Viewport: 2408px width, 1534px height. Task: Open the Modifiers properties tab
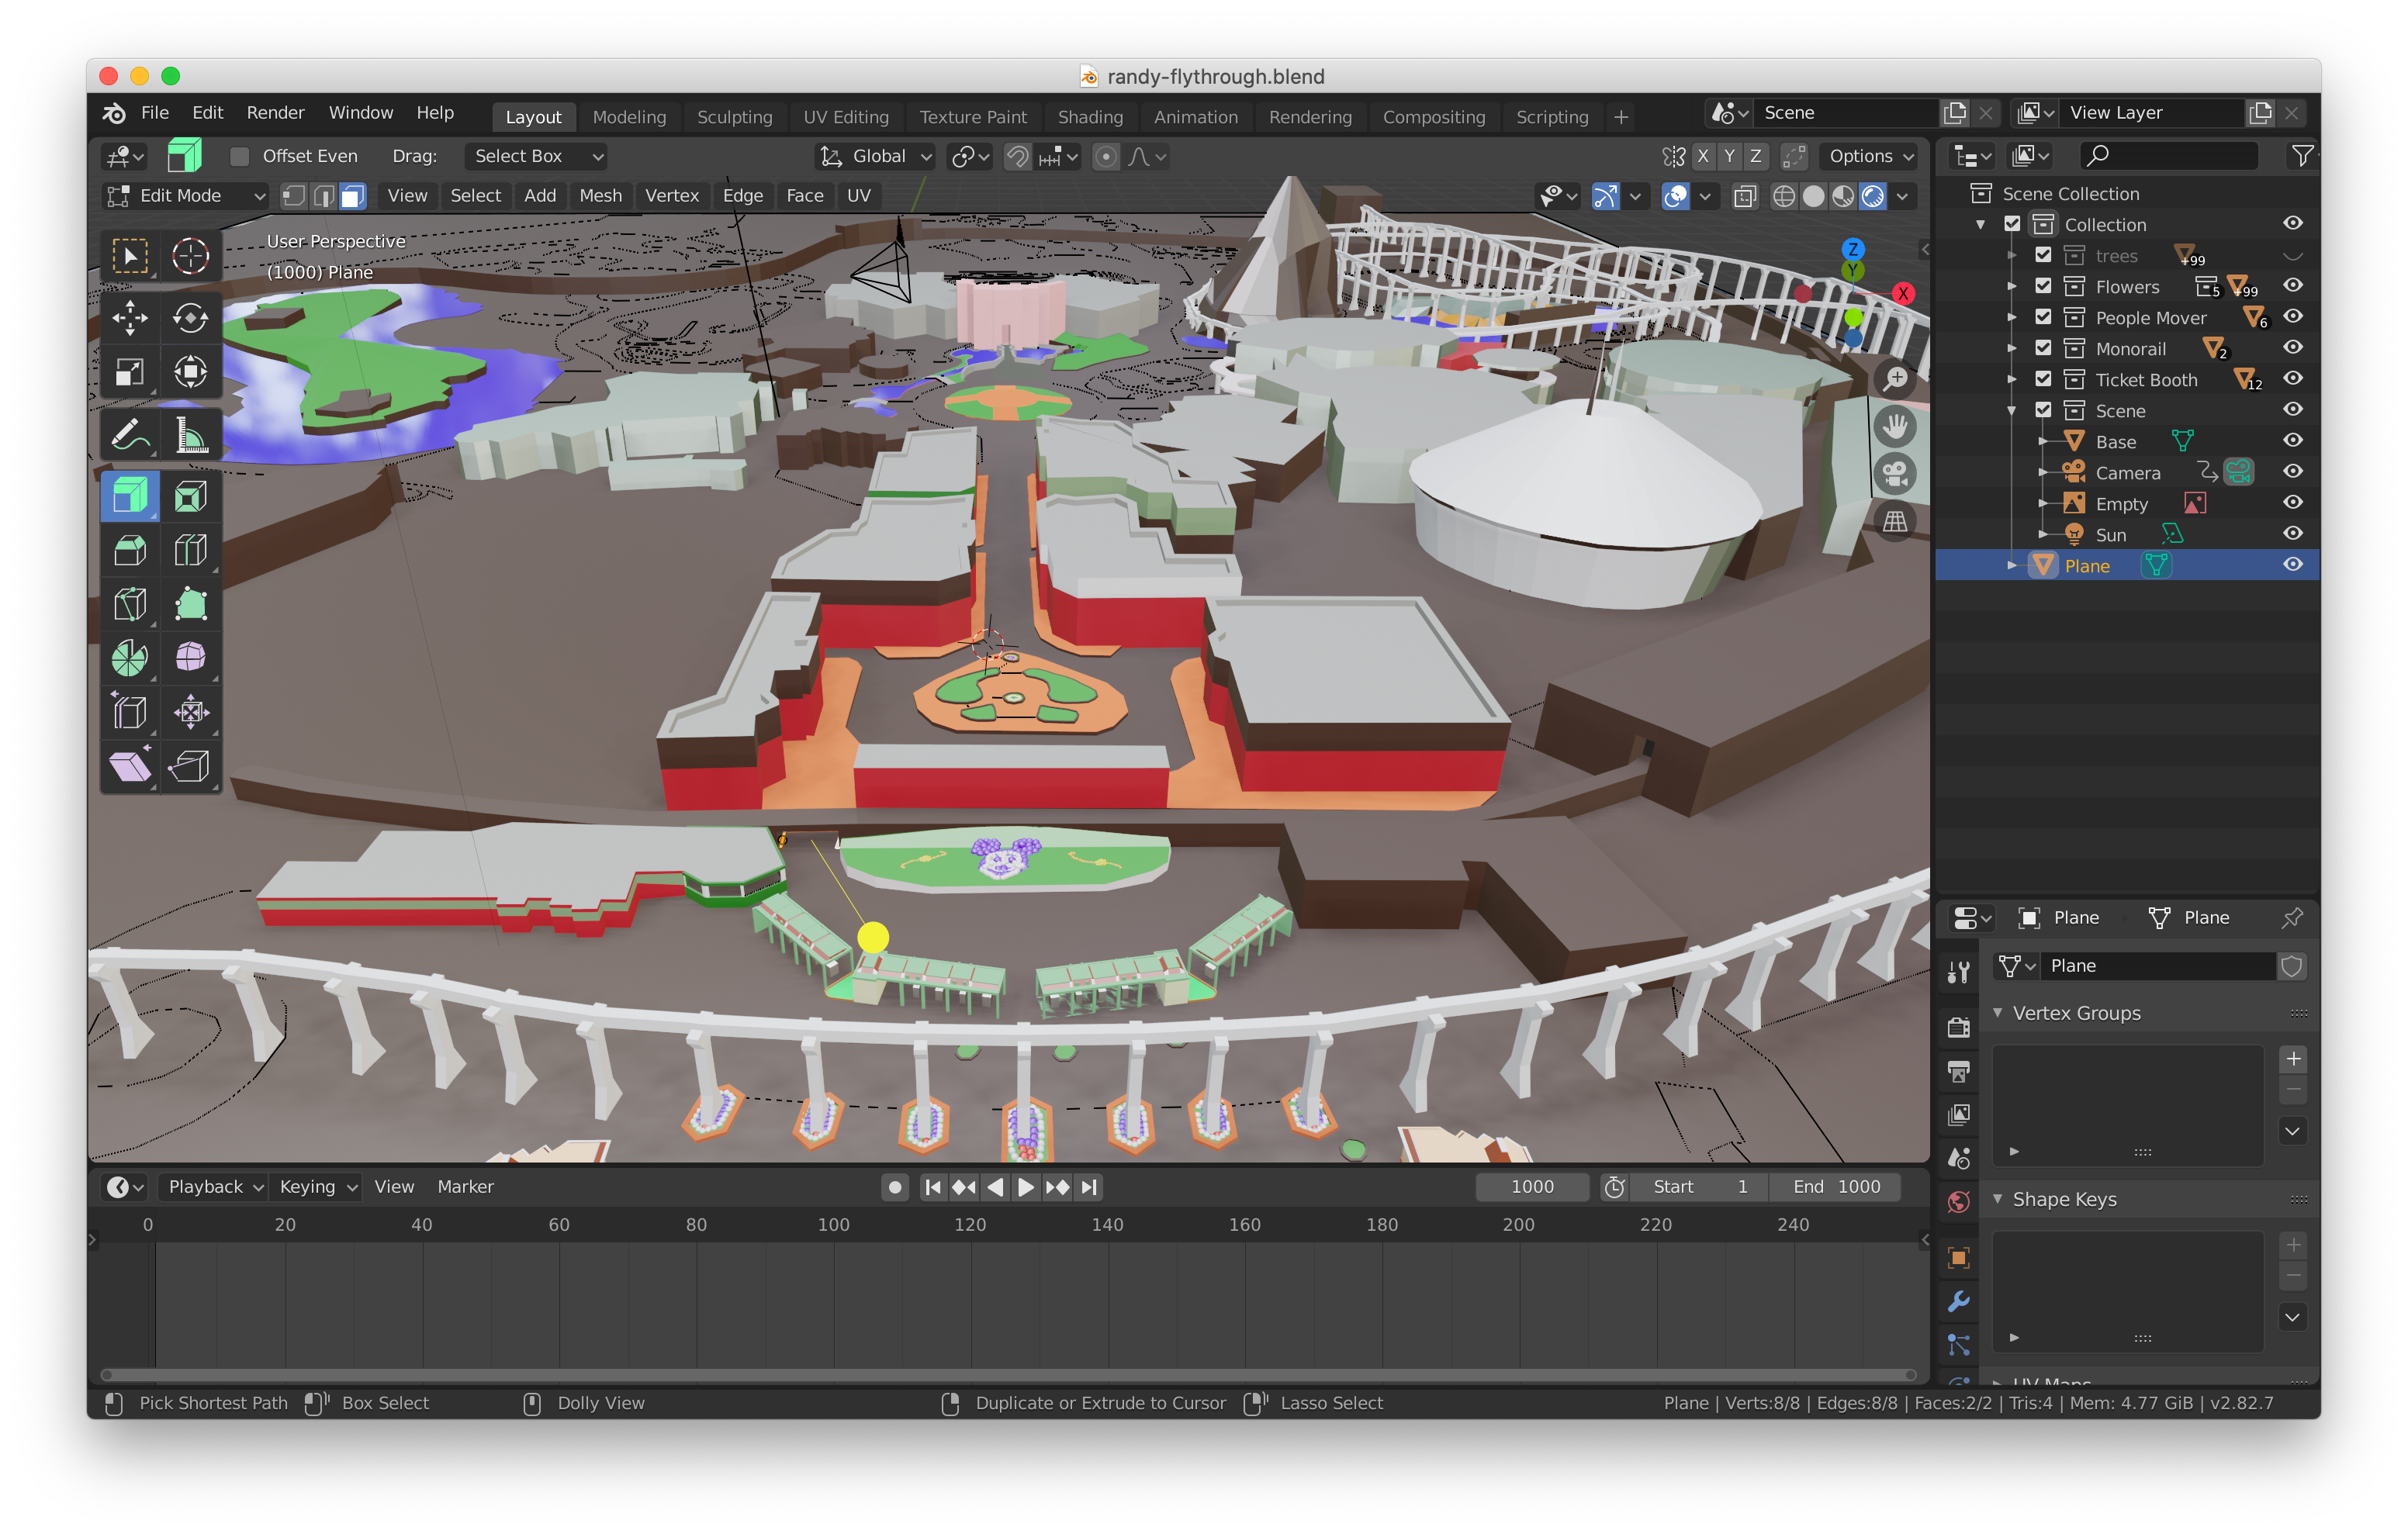[1958, 1301]
